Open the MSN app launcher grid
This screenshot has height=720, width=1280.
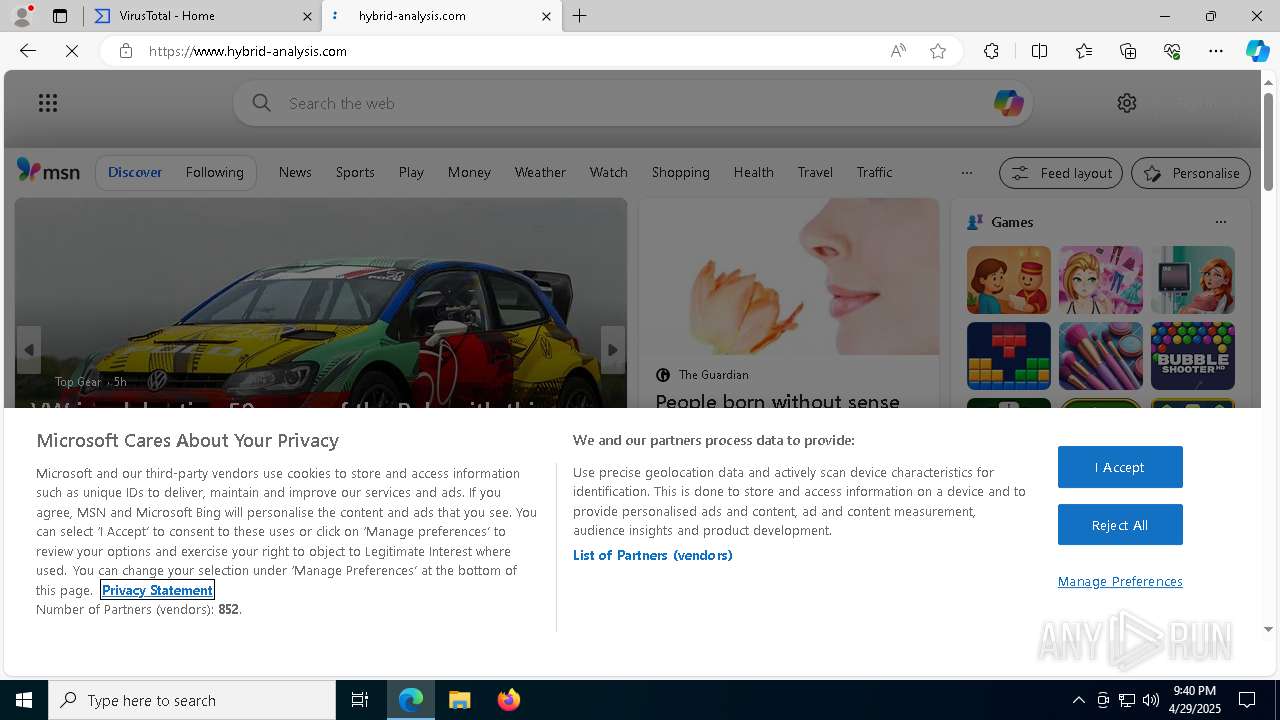pos(48,103)
